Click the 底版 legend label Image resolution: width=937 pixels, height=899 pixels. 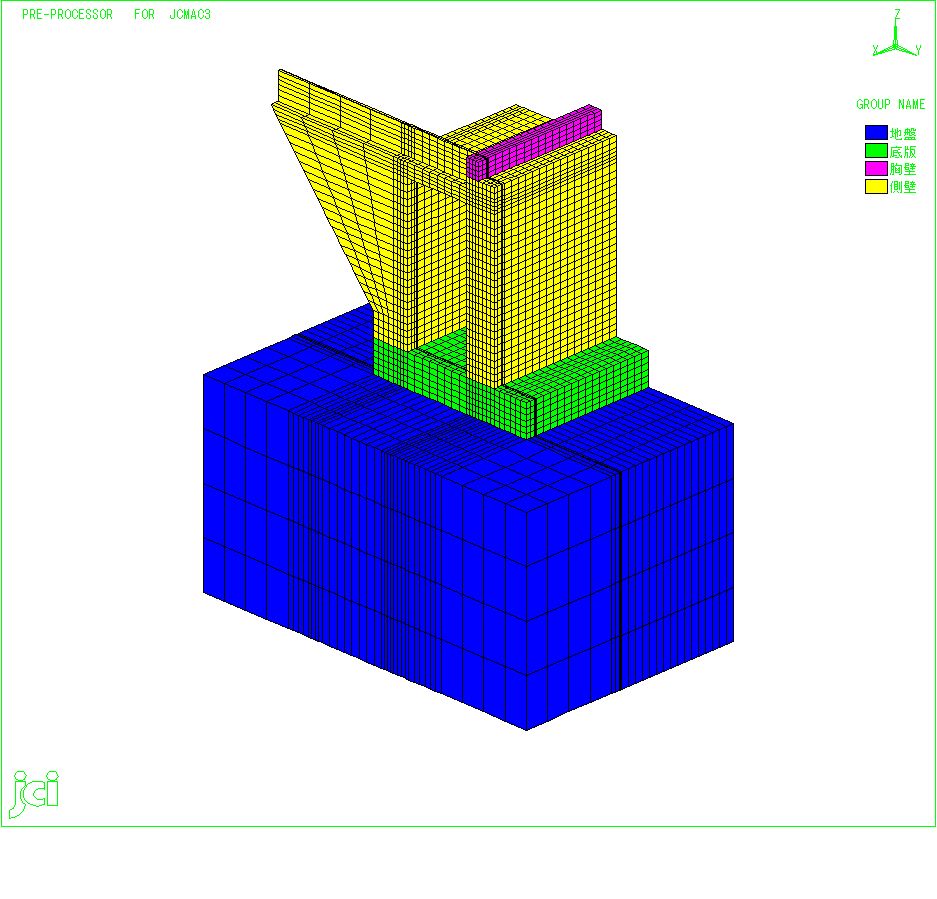[903, 151]
